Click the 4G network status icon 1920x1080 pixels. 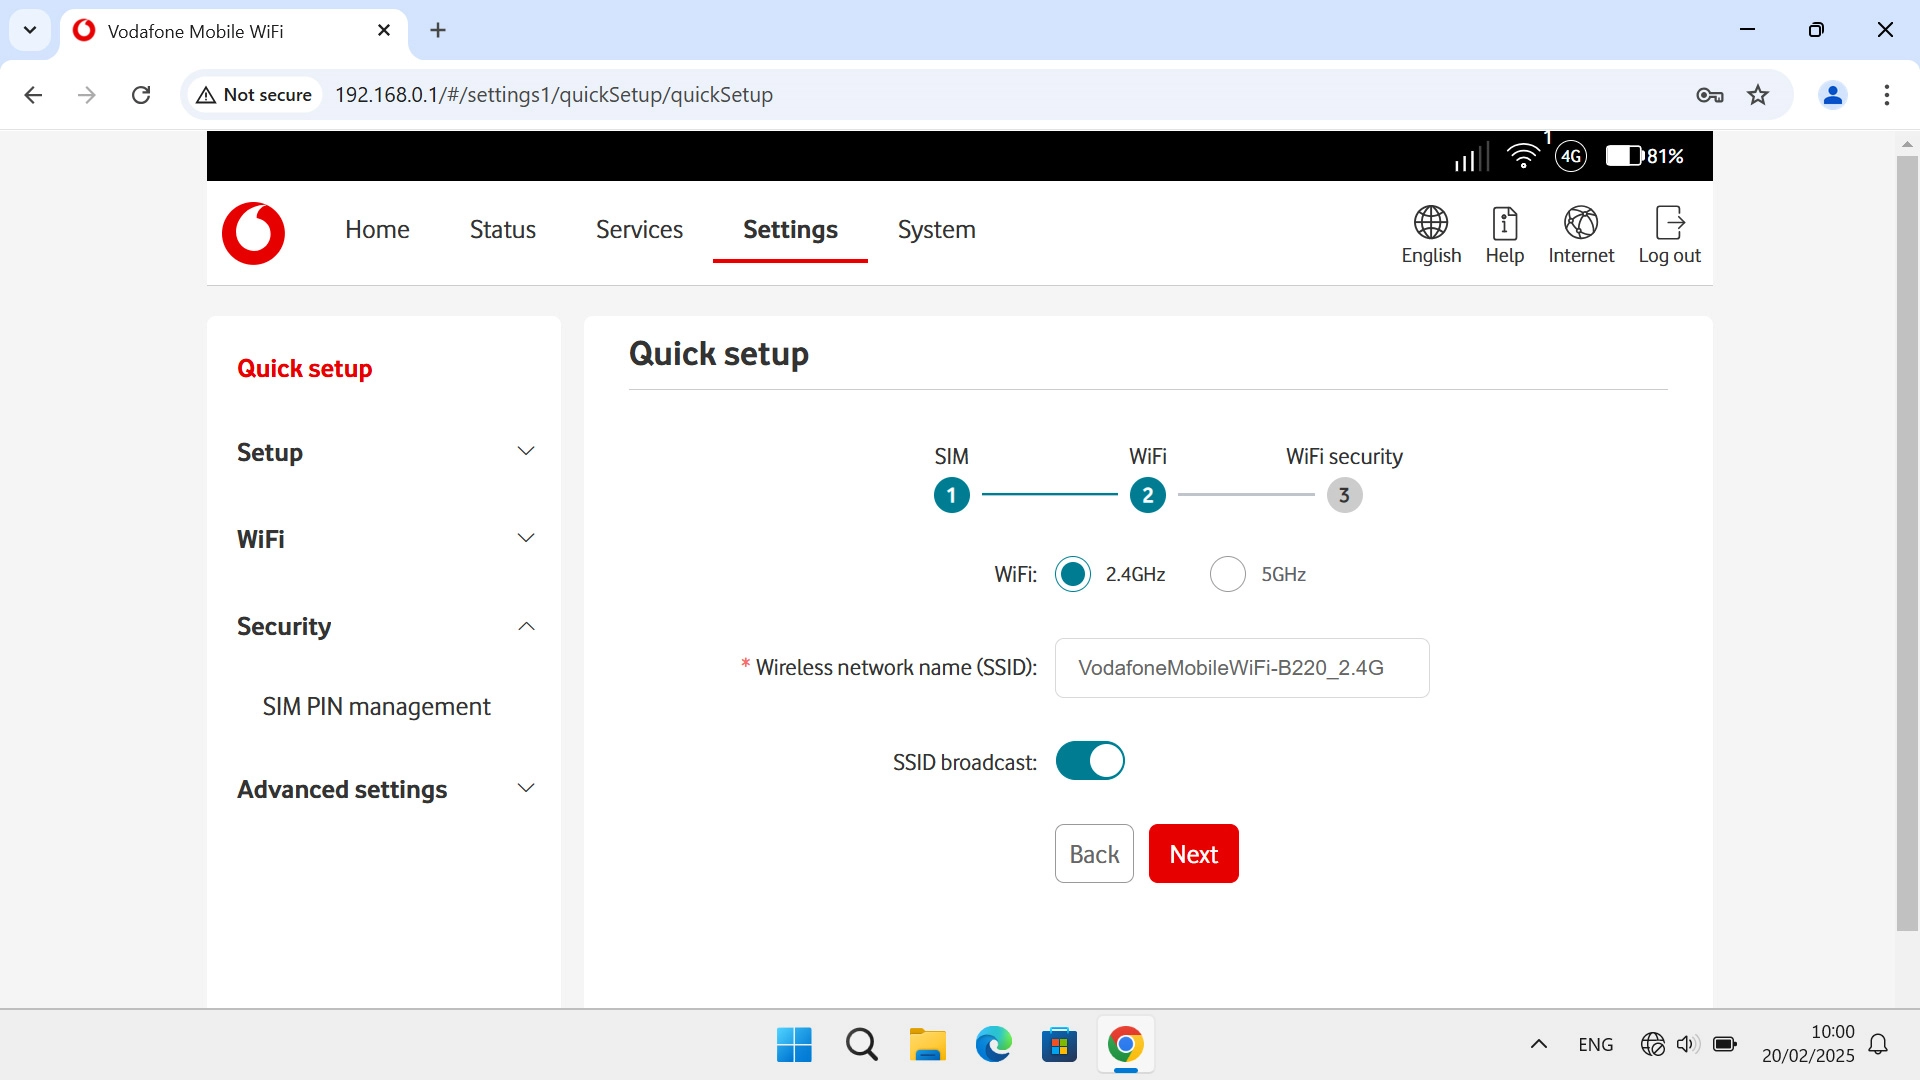pos(1571,156)
